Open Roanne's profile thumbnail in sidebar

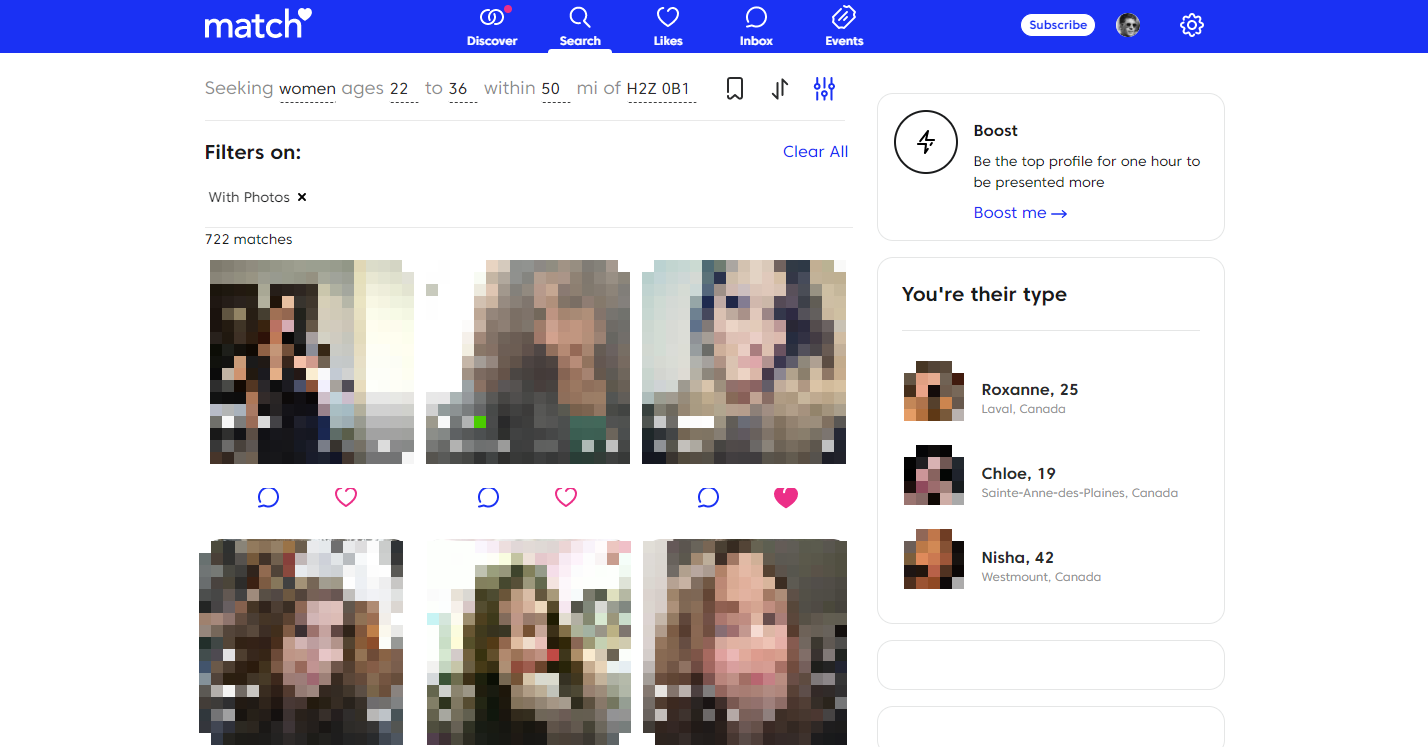tap(934, 391)
